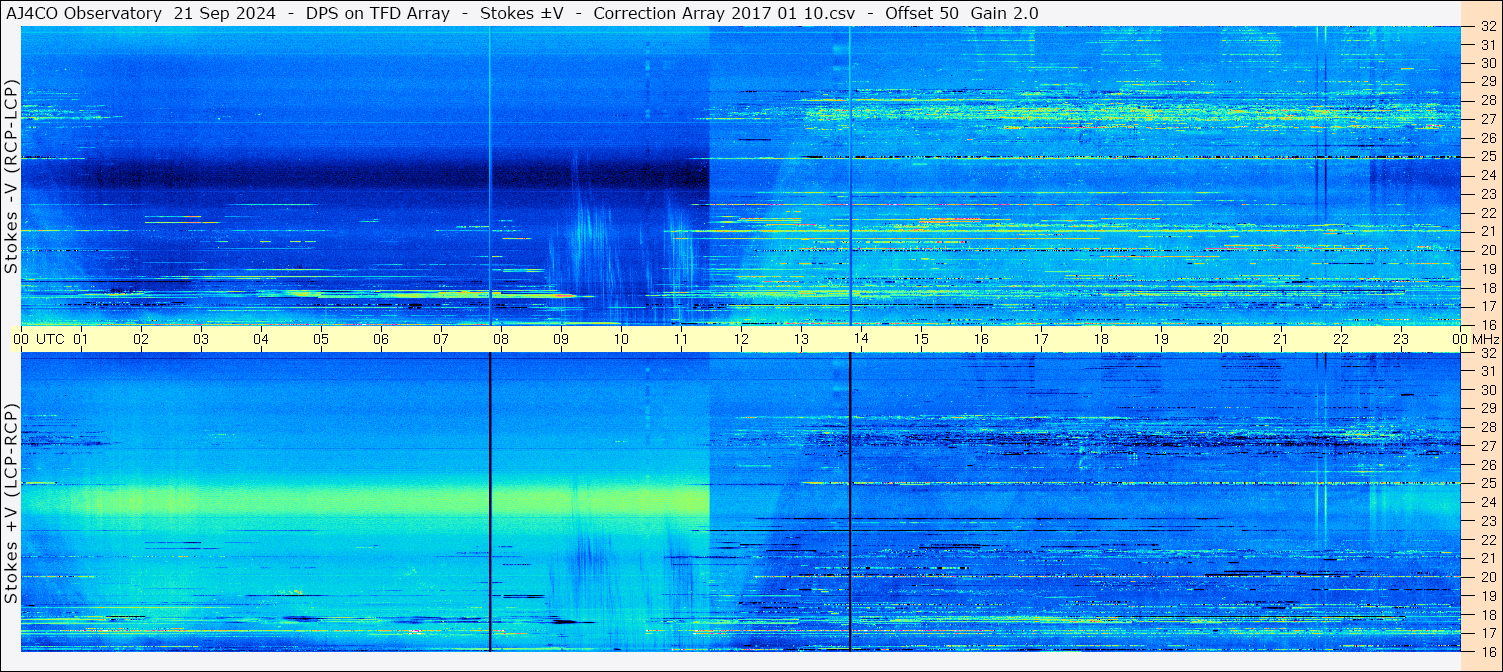
Task: Click the 02 hour tick on time axis
Action: 141,339
